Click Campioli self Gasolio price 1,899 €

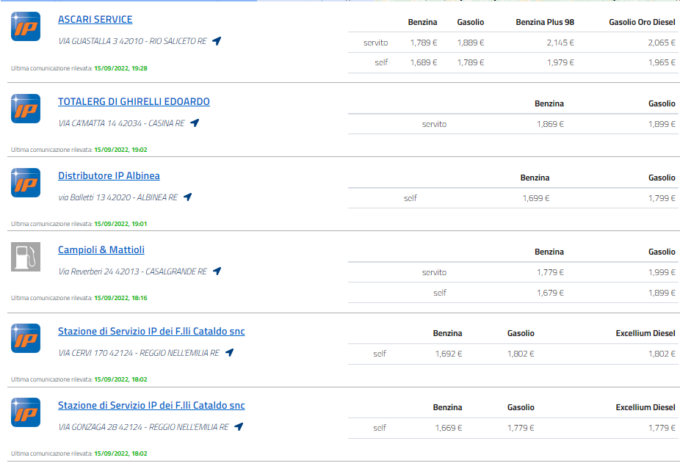(x=662, y=293)
